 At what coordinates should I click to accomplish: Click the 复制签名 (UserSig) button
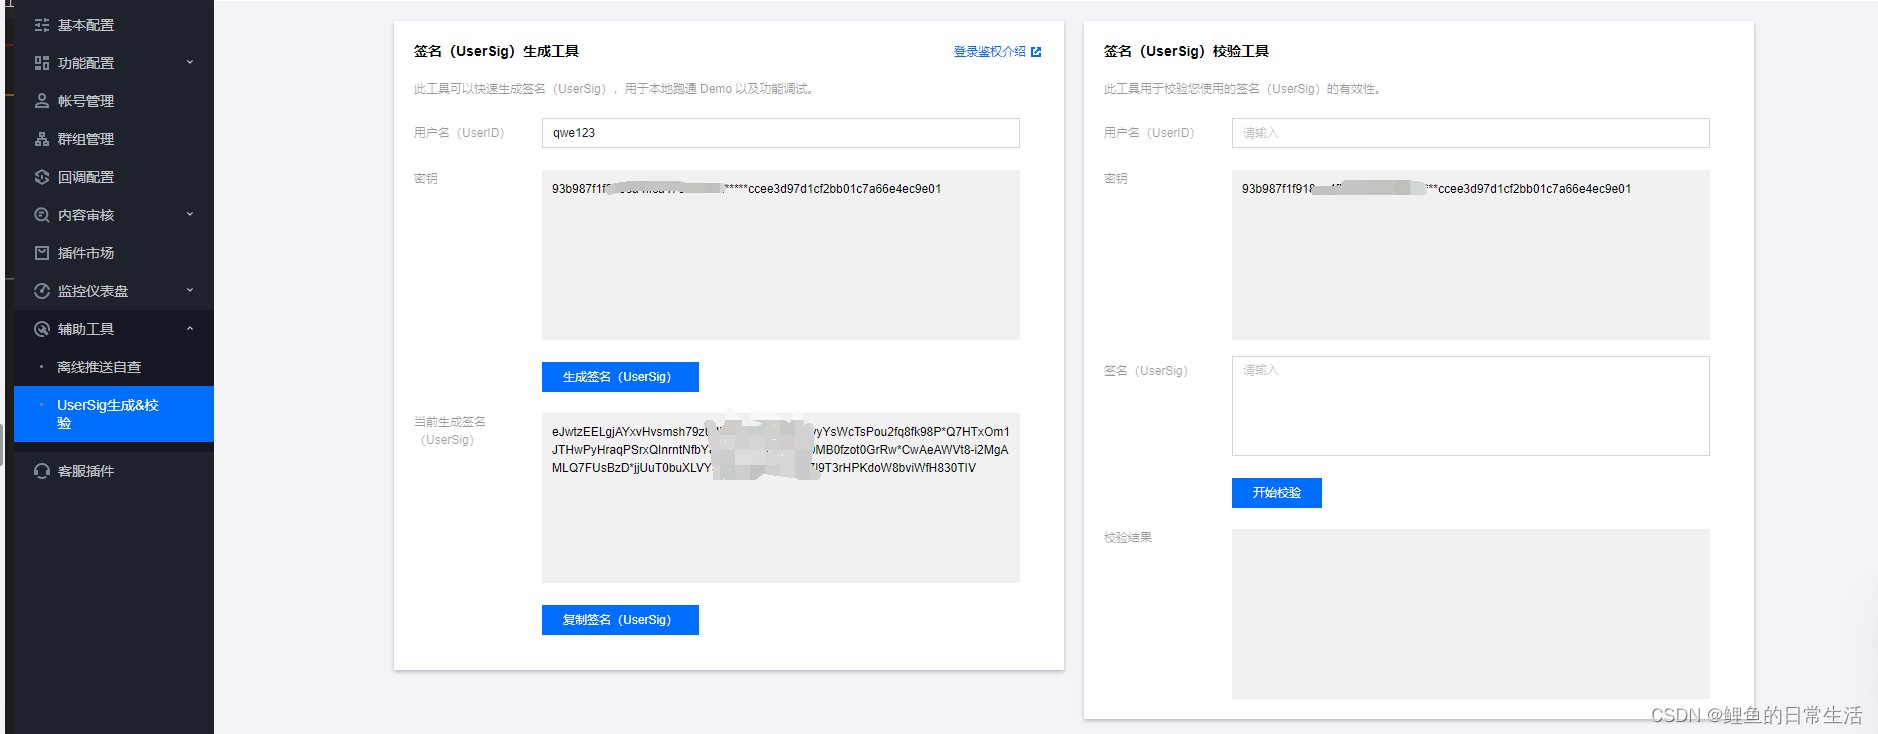pos(620,620)
